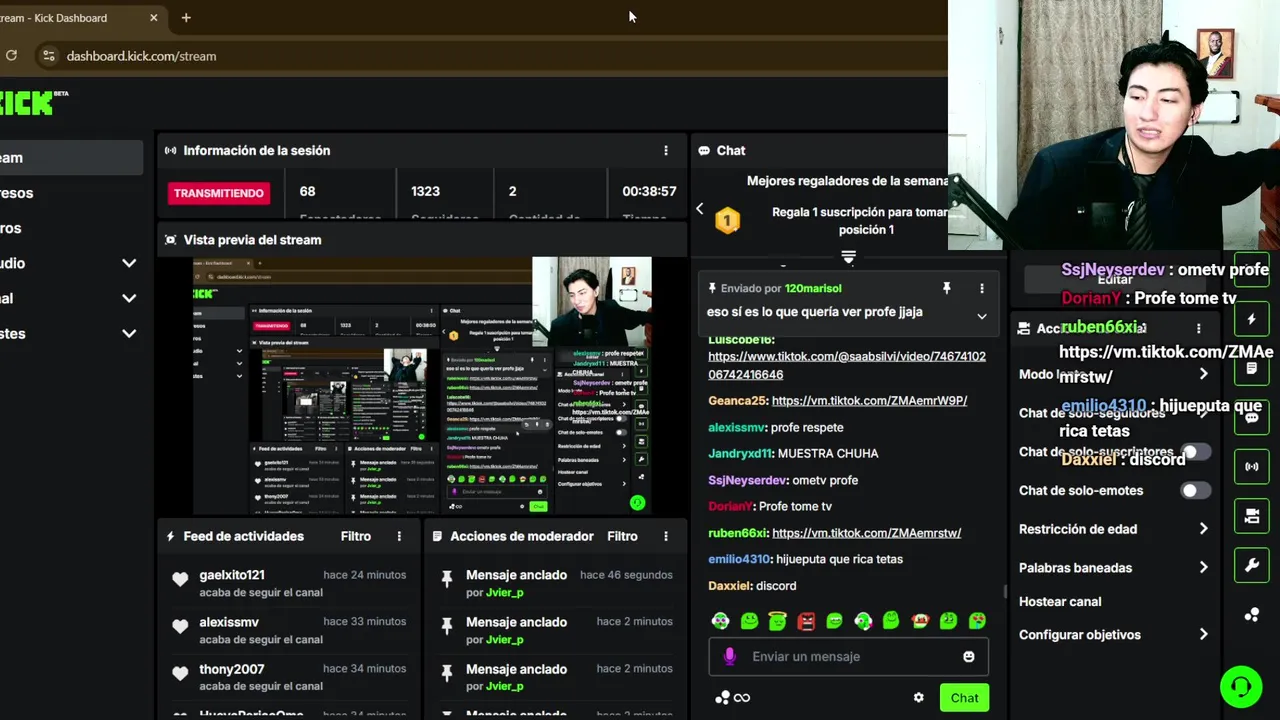The height and width of the screenshot is (720, 1280).
Task: Click the pin icon on pinned message
Action: click(x=946, y=288)
